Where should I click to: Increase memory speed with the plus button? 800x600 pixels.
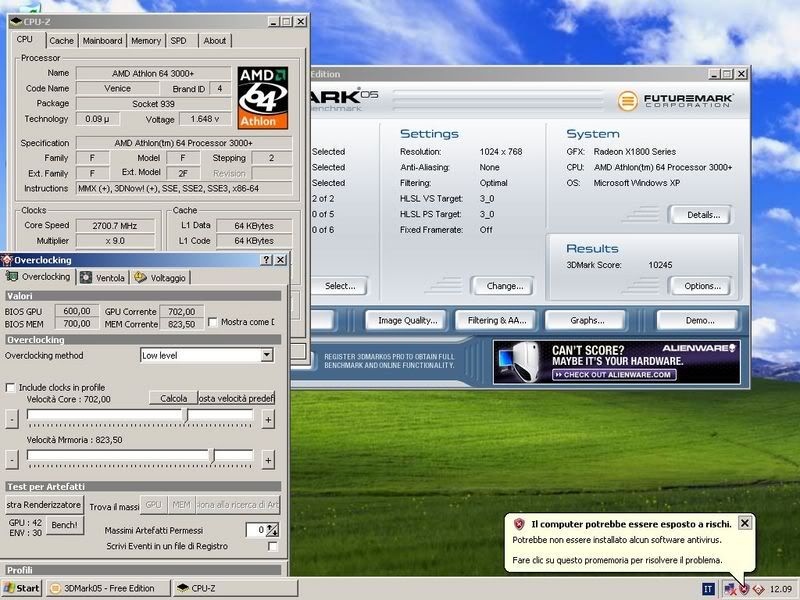(x=268, y=460)
